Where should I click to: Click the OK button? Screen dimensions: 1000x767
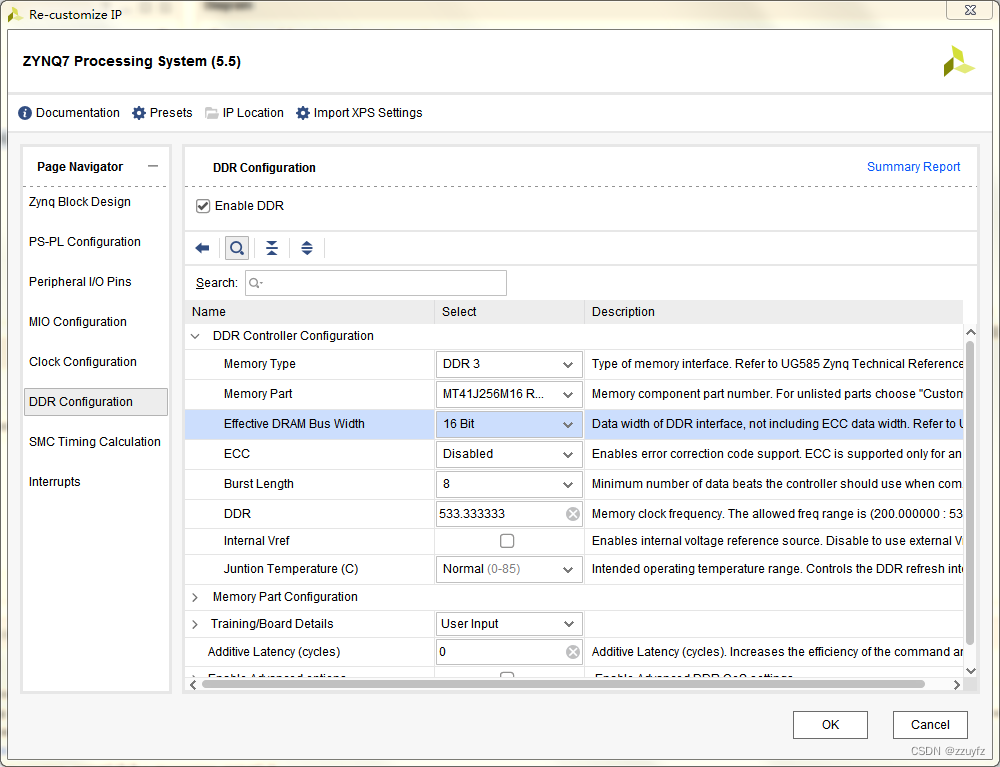(830, 725)
